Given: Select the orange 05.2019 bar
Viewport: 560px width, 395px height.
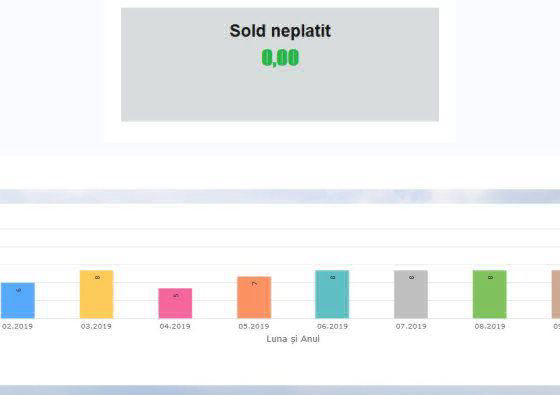Looking at the screenshot, I should click(x=254, y=297).
